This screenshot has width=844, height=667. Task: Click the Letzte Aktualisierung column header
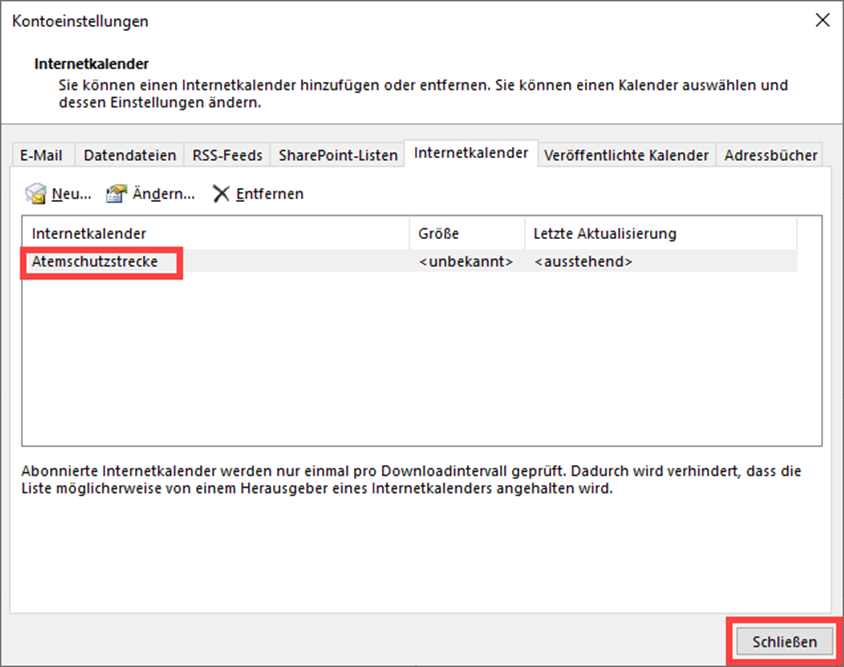(x=661, y=233)
